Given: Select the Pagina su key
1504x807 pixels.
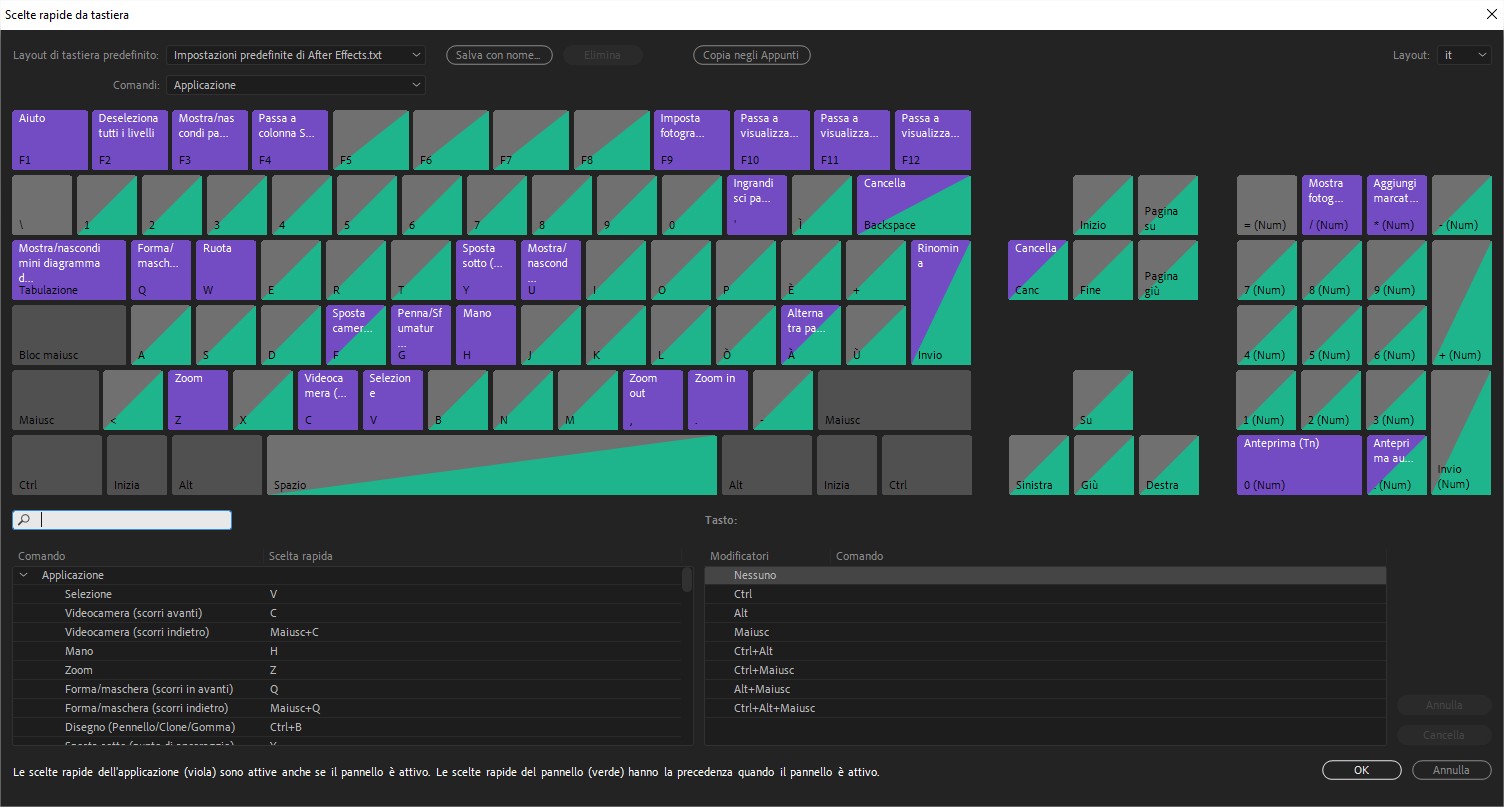Looking at the screenshot, I should [x=1168, y=205].
